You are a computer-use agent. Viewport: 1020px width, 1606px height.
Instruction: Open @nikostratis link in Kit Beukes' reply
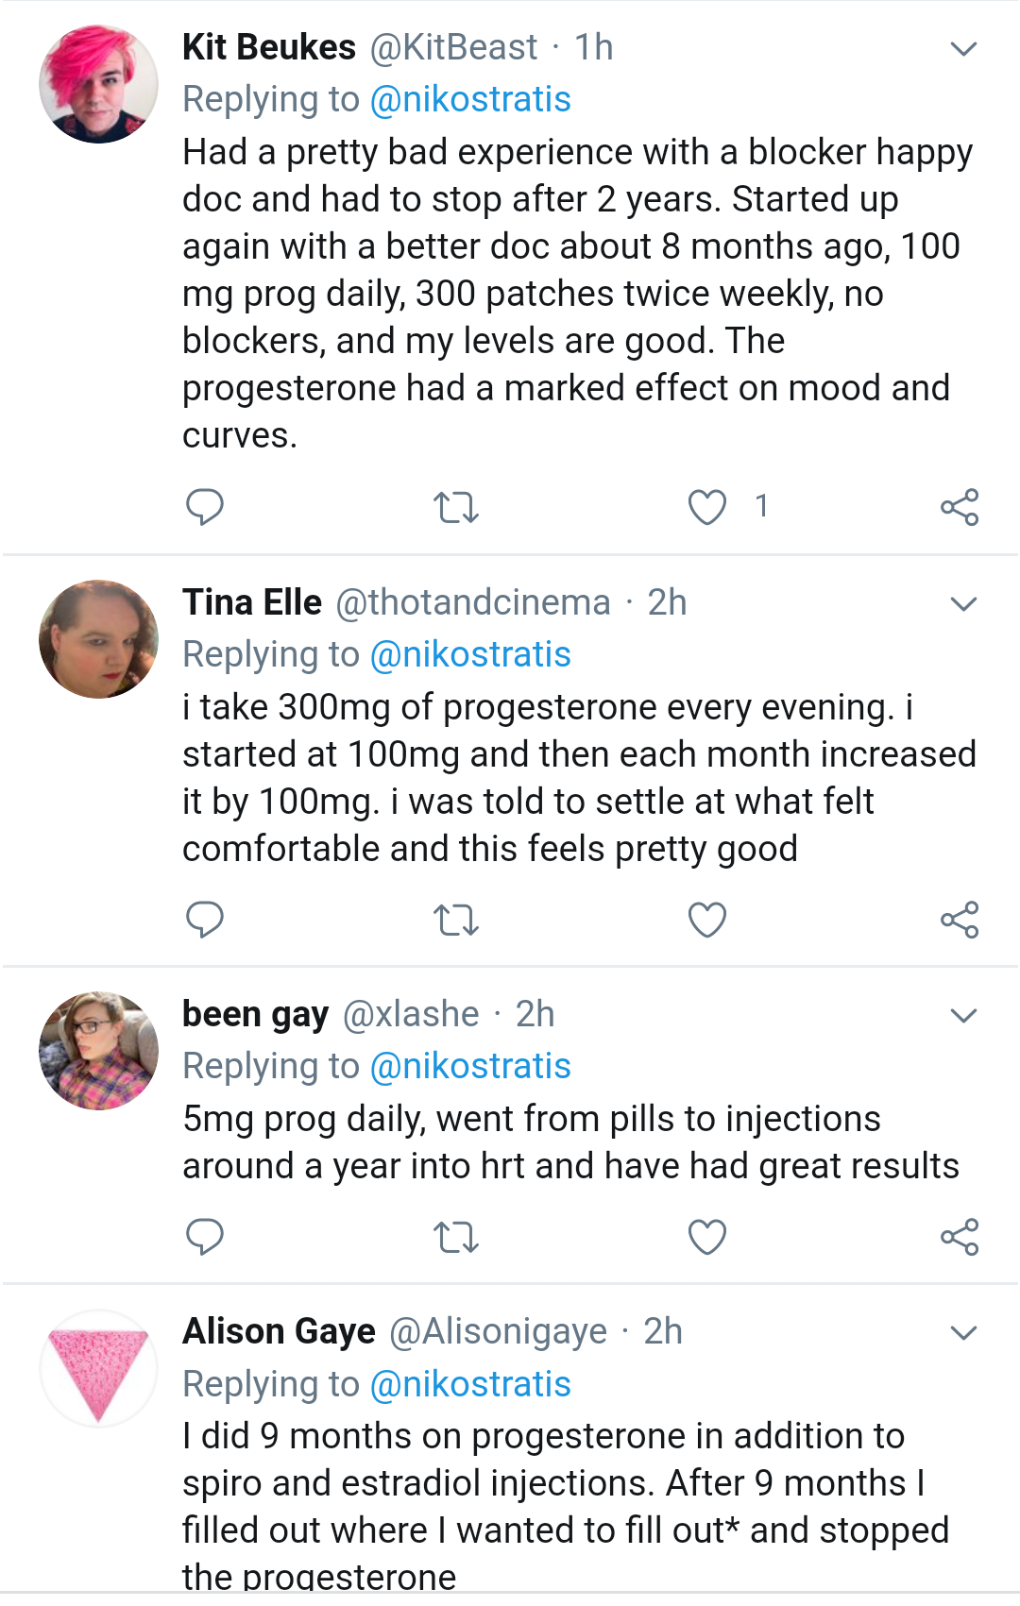[x=470, y=99]
